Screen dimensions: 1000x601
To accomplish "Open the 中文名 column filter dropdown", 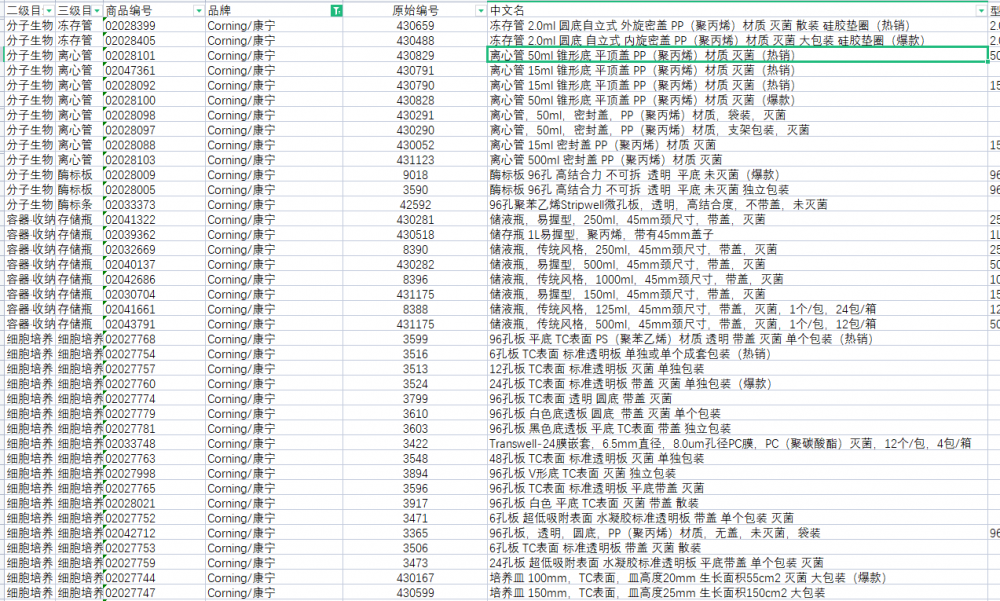I will [x=981, y=11].
